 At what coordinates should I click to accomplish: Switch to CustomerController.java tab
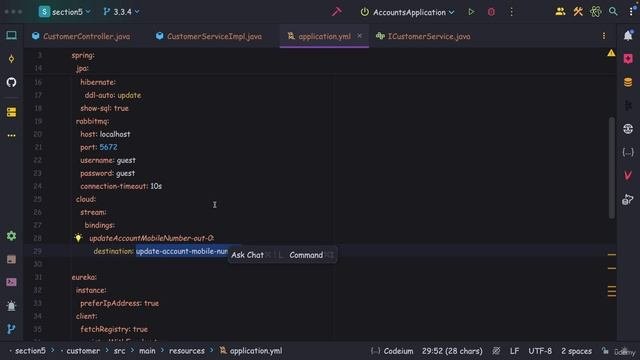click(x=81, y=36)
